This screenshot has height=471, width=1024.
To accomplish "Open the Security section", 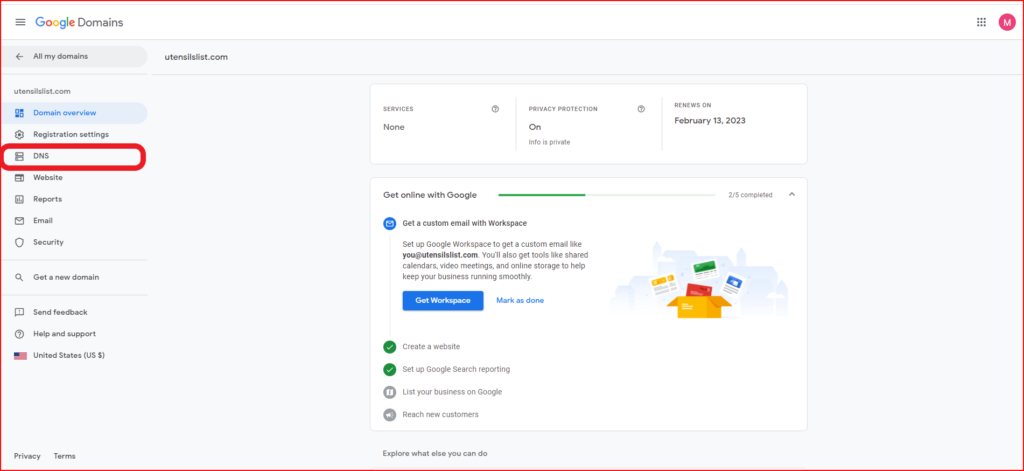I will [74, 242].
